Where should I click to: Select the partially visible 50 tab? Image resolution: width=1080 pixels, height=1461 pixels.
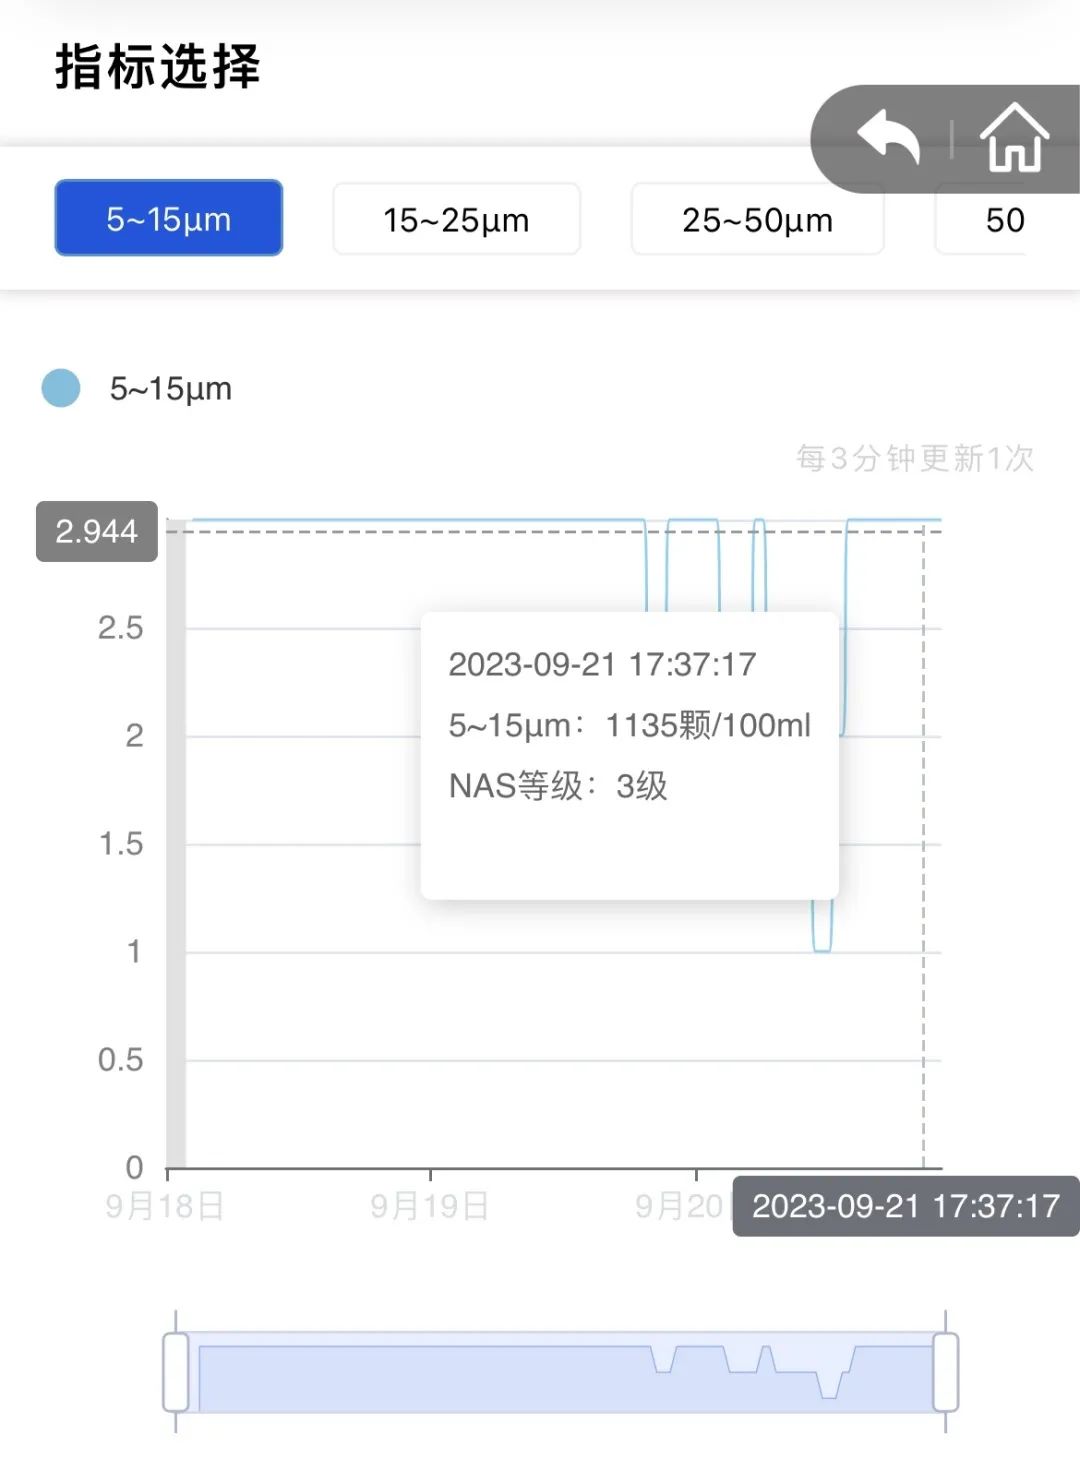click(x=1005, y=220)
